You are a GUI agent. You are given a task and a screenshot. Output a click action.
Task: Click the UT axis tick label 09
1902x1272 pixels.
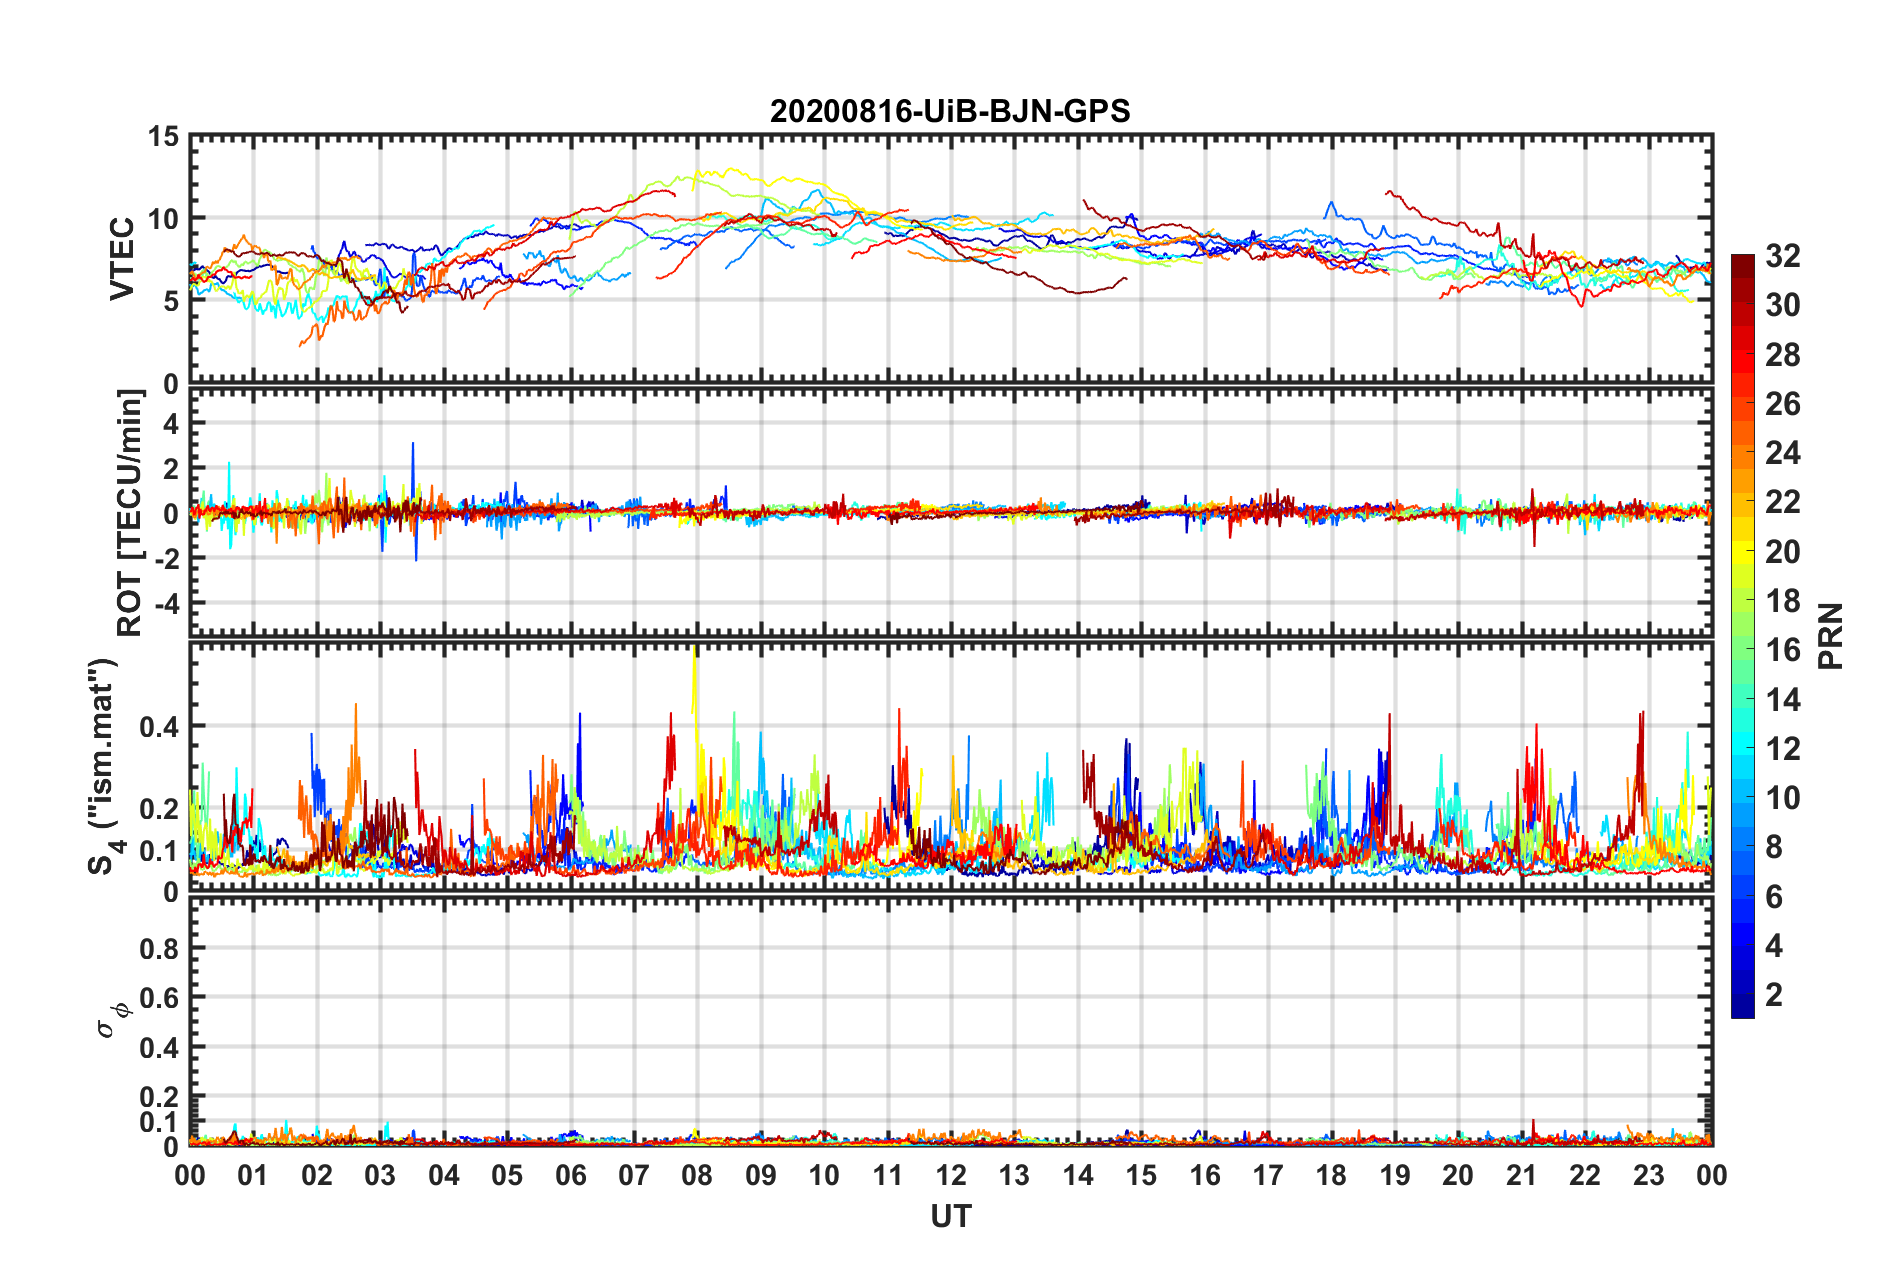pos(761,1175)
